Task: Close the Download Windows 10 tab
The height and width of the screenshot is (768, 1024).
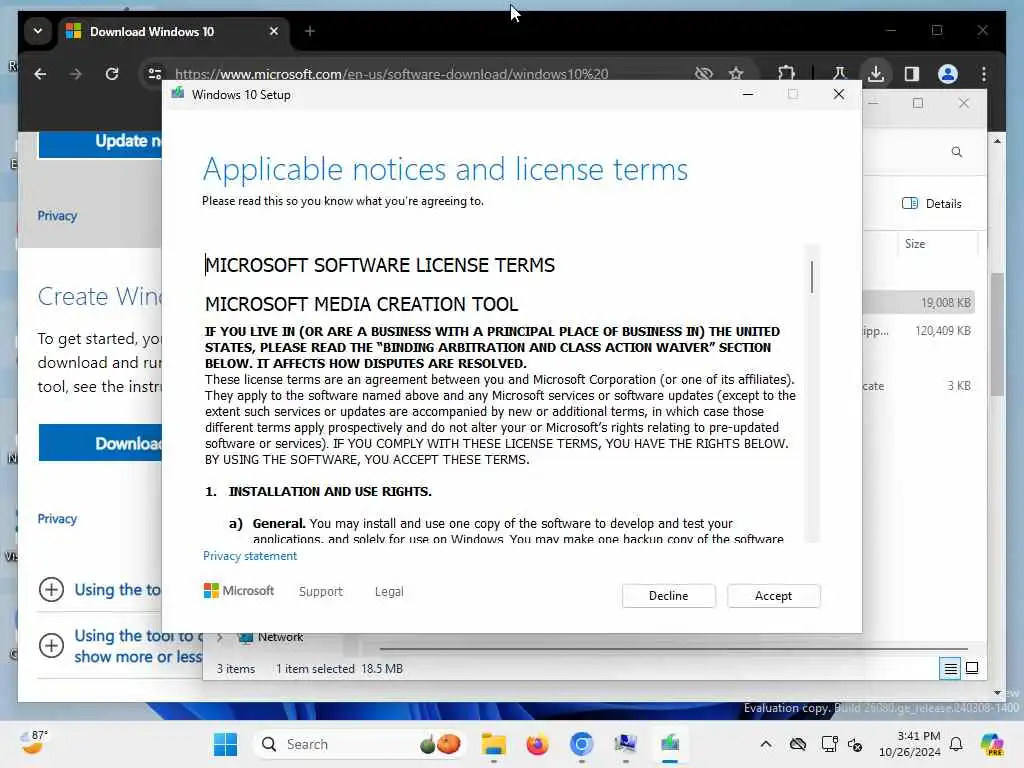Action: (274, 31)
